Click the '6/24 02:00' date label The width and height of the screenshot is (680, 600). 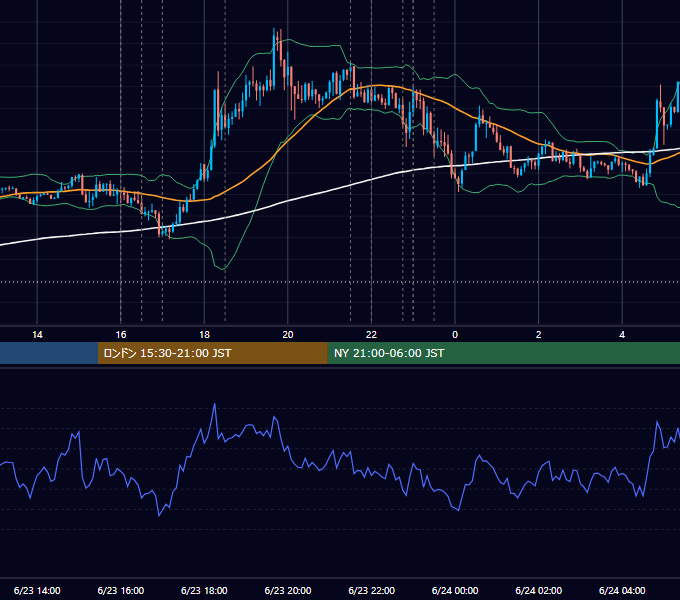point(539,590)
